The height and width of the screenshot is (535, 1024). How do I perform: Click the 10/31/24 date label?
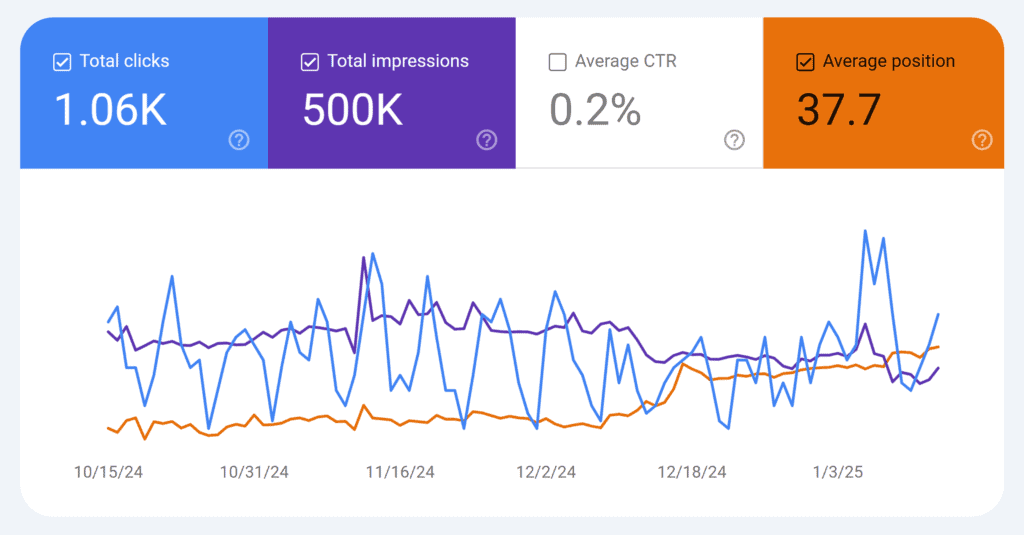click(254, 472)
